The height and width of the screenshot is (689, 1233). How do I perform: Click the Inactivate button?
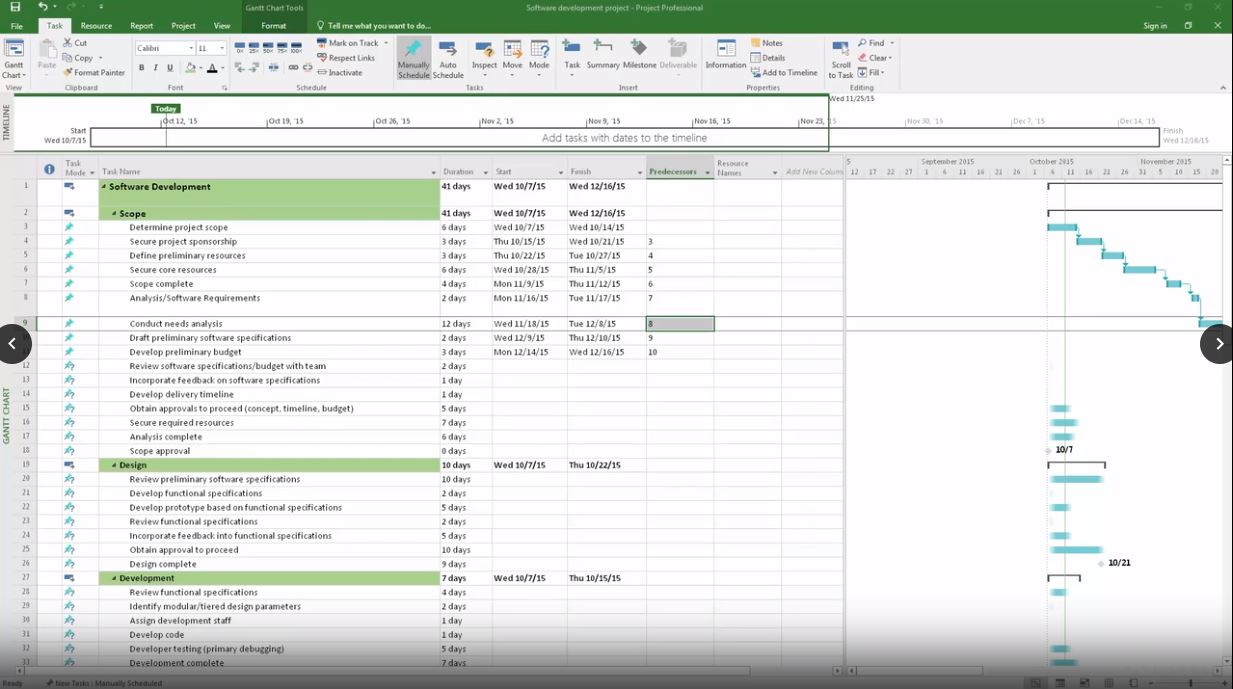[x=340, y=72]
